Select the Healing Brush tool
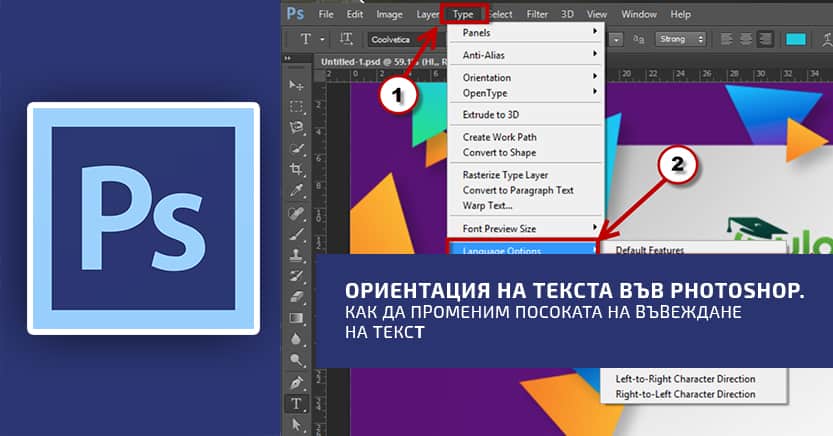The width and height of the screenshot is (833, 436). click(x=296, y=213)
